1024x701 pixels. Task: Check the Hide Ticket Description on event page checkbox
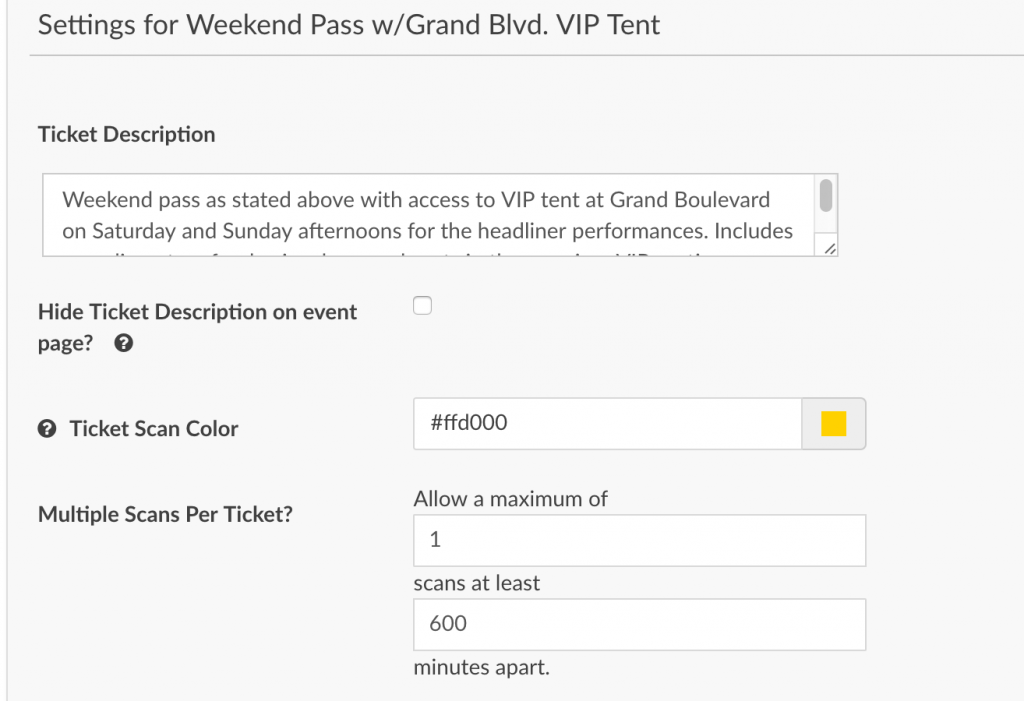coord(422,305)
